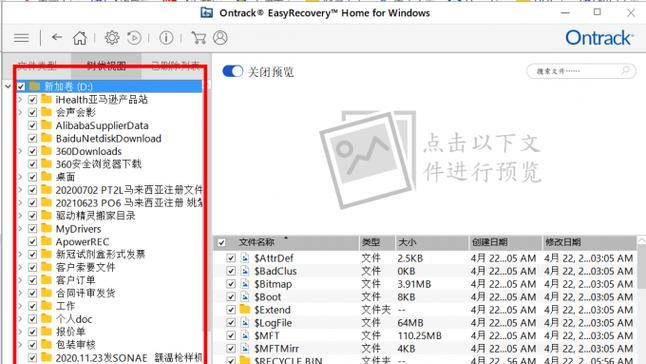Click the 64MB size cell
This screenshot has width=646, height=364.
click(x=410, y=323)
